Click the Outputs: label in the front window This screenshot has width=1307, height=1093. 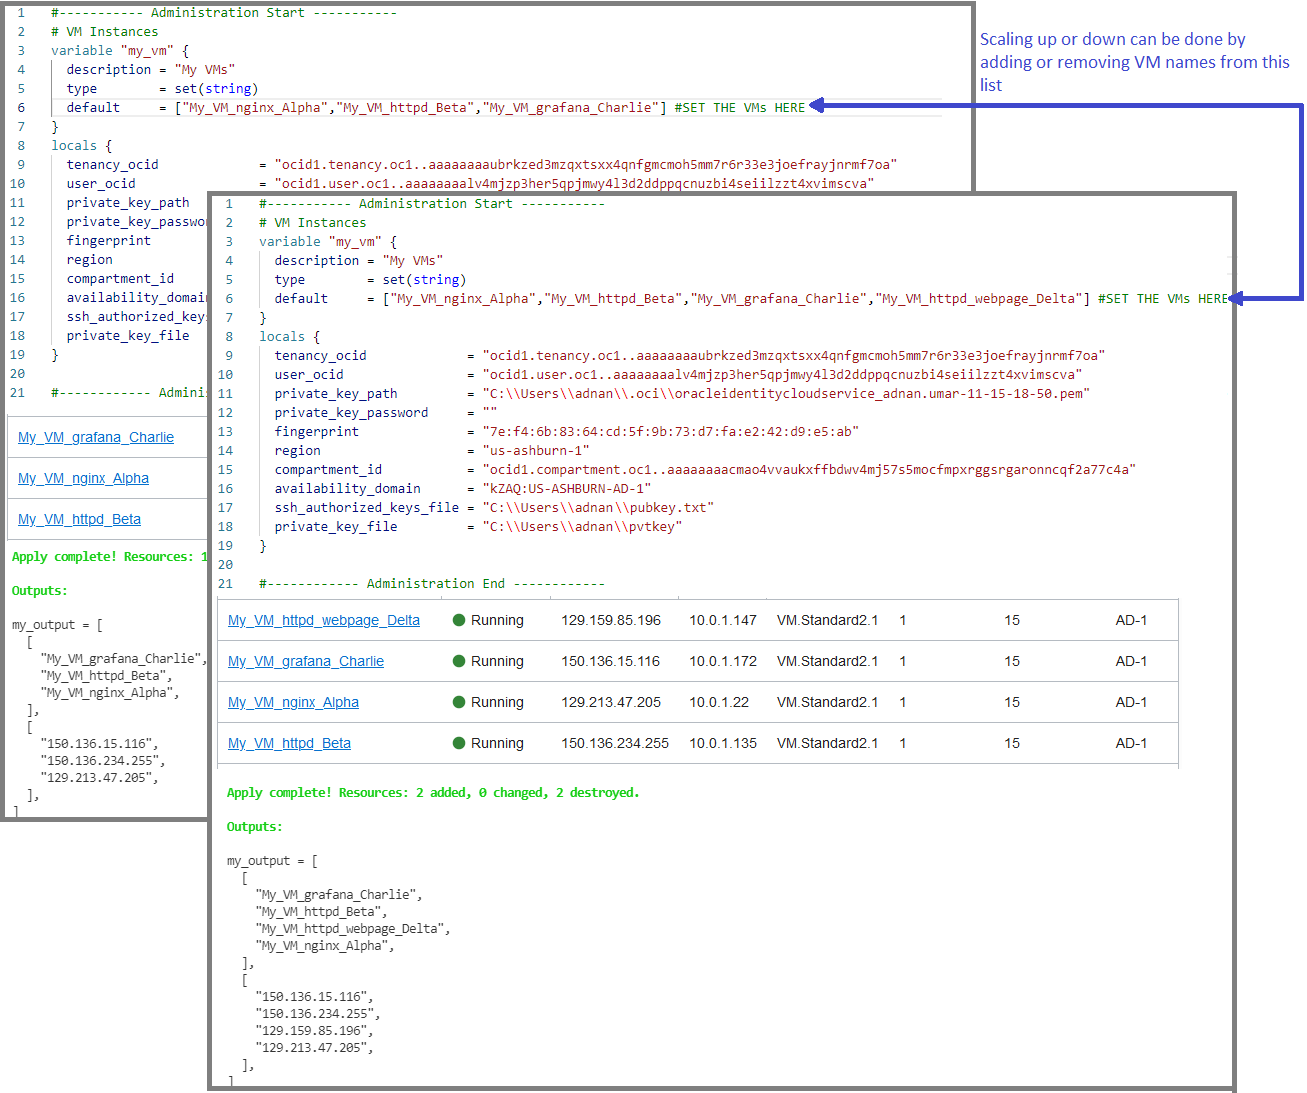(x=253, y=827)
